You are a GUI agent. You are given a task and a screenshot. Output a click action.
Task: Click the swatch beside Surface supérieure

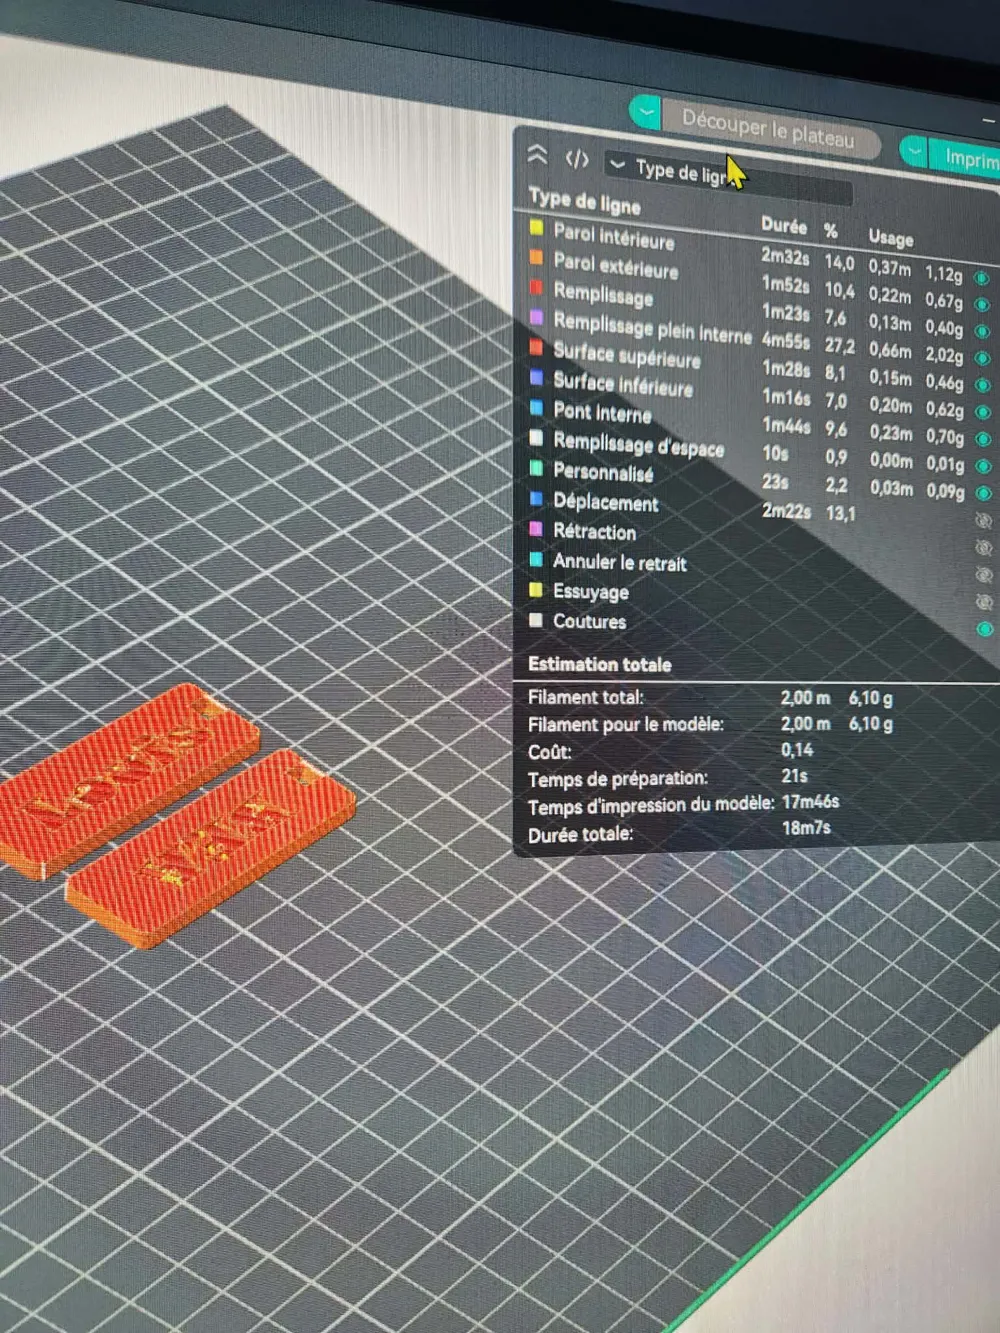coord(536,347)
